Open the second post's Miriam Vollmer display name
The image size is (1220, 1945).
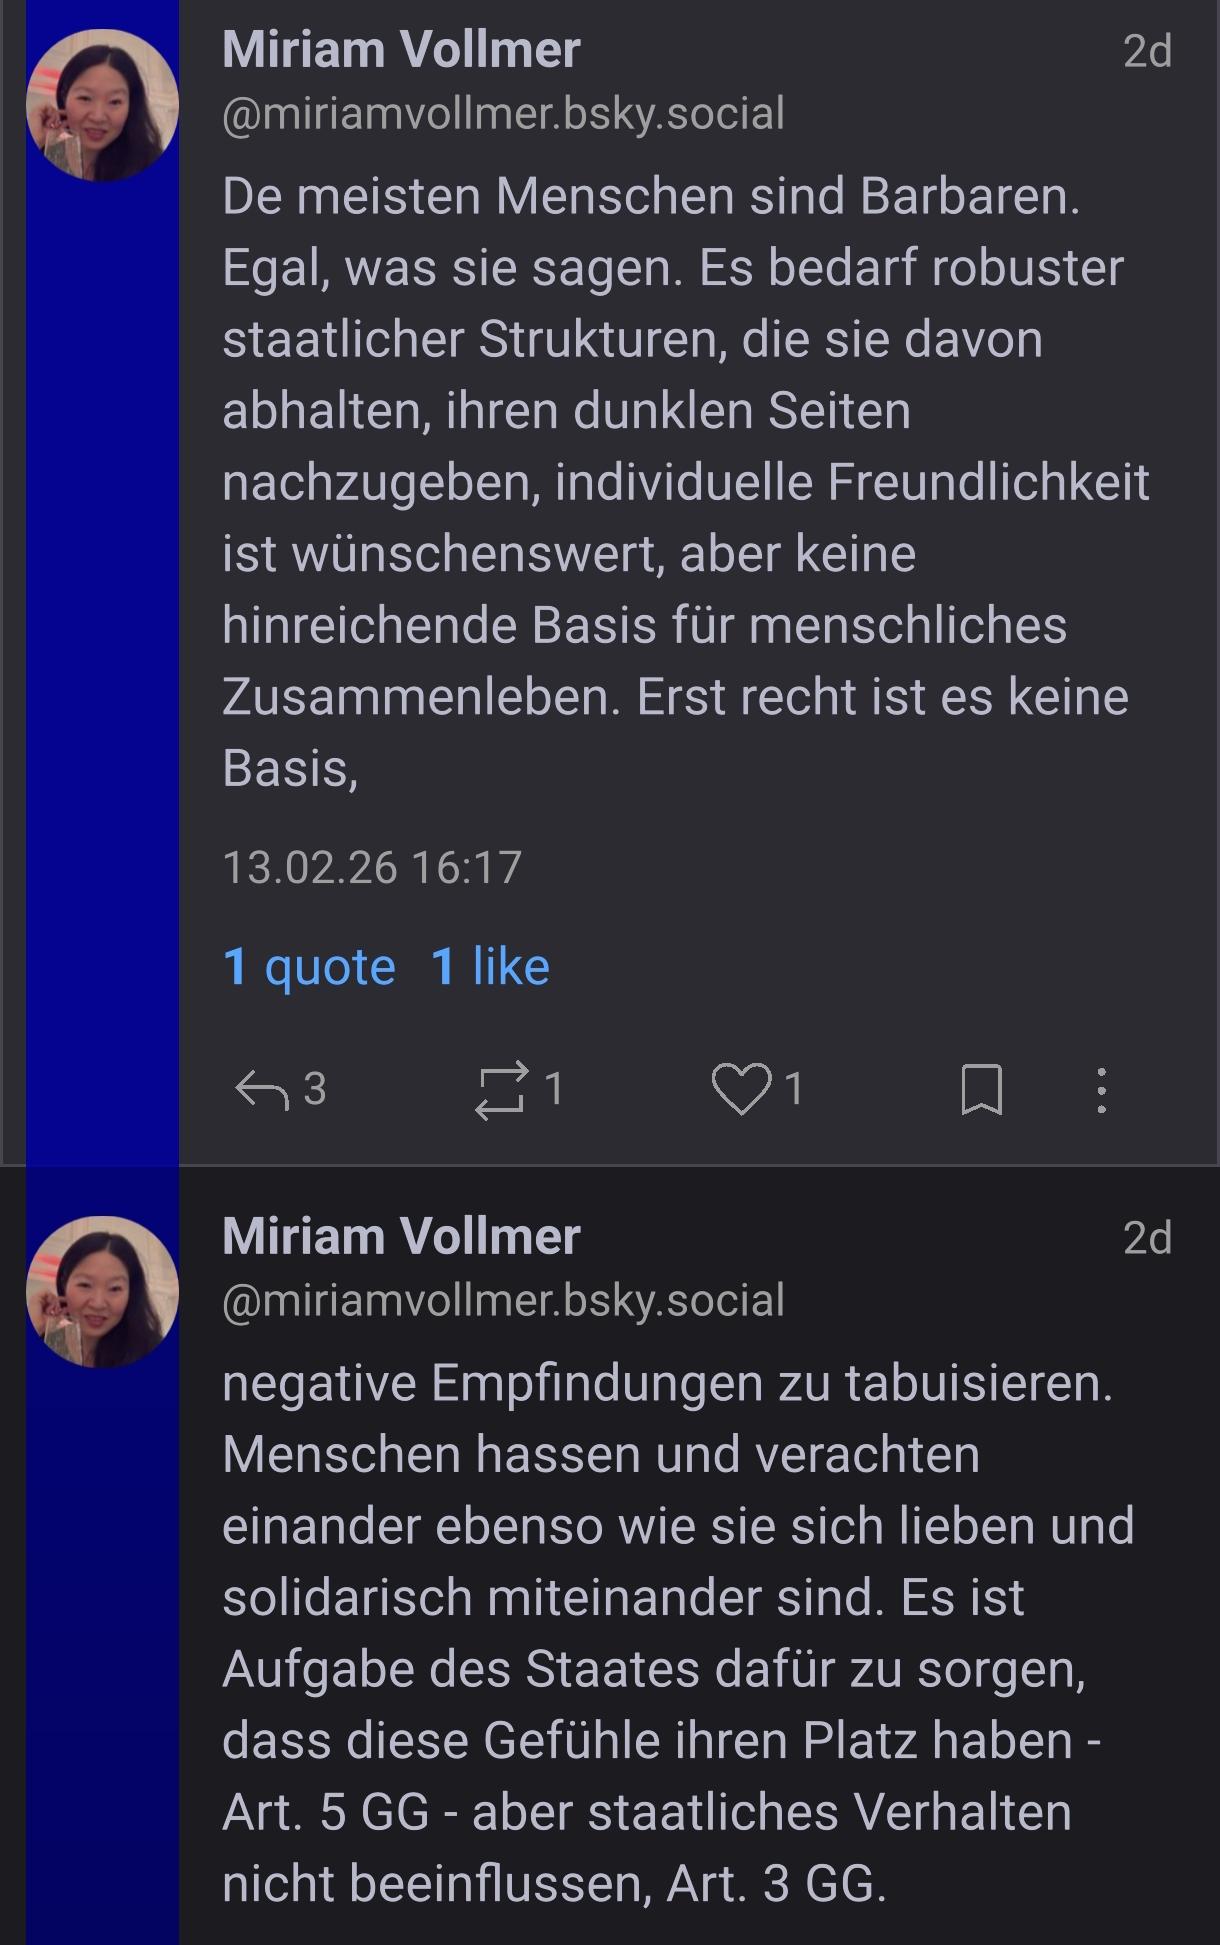[401, 1236]
